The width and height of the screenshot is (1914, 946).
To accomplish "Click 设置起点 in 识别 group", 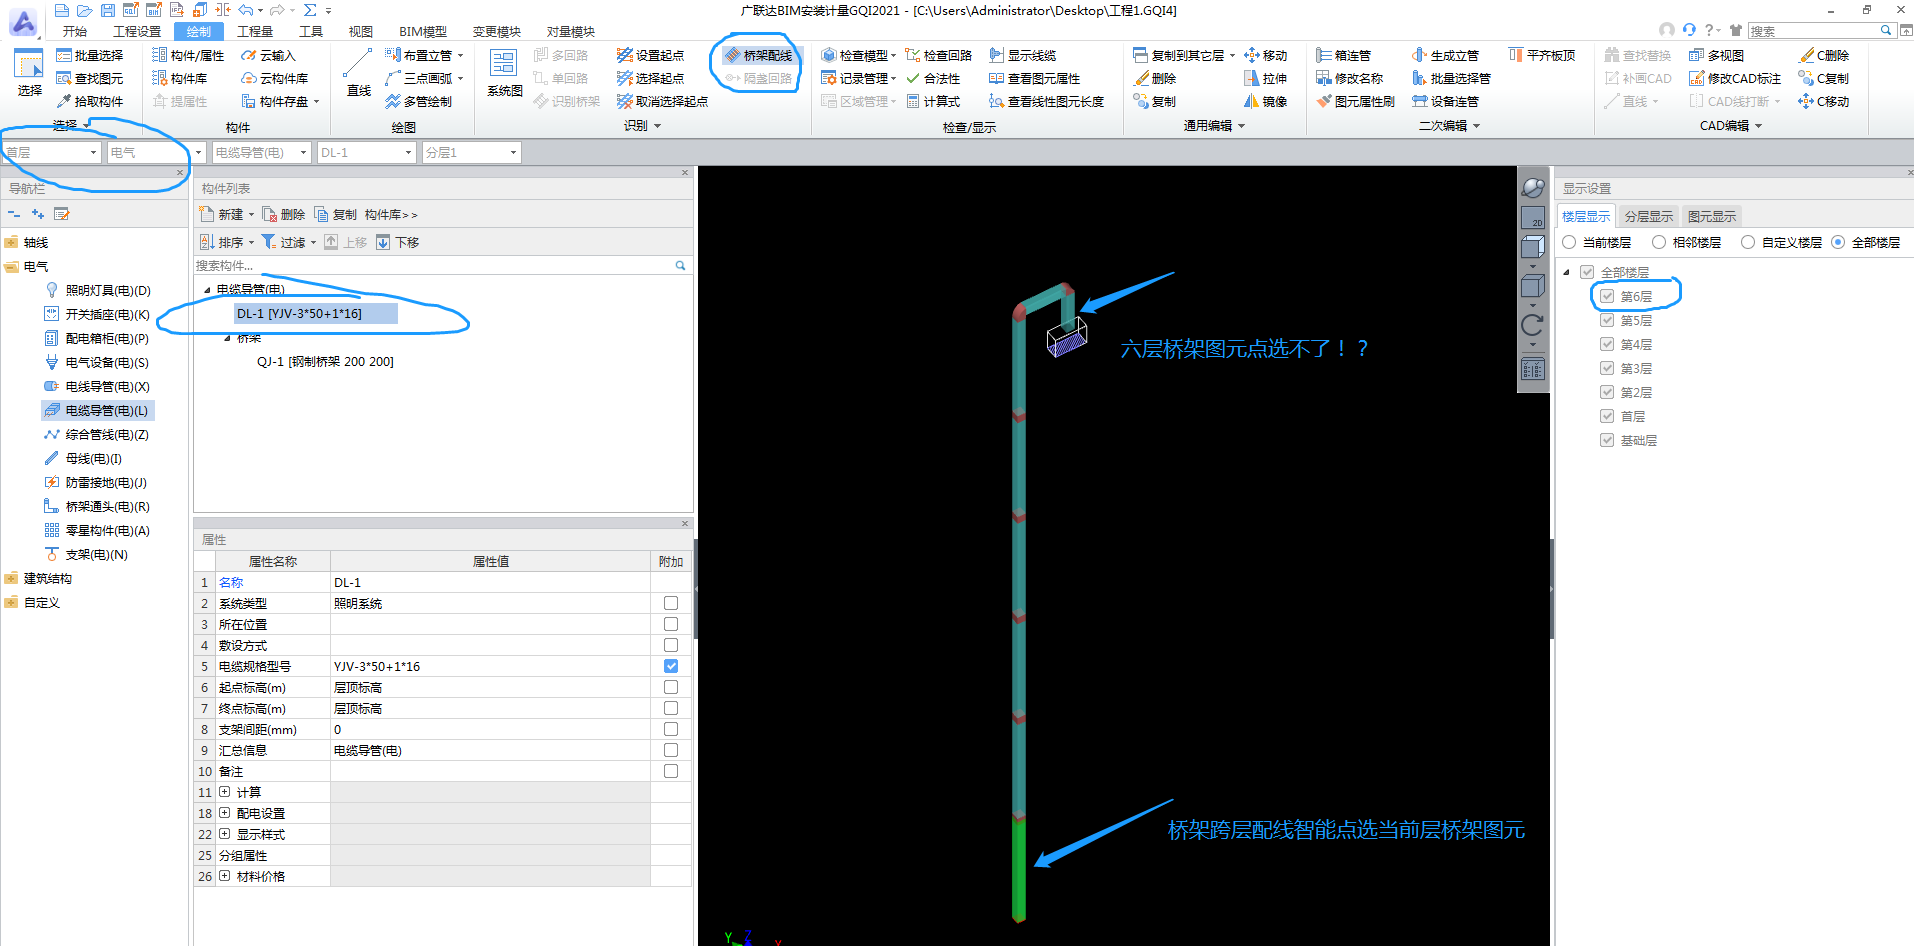I will [651, 55].
